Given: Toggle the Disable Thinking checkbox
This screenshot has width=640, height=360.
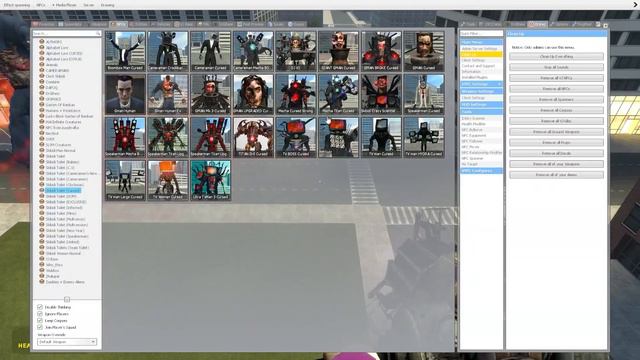Looking at the screenshot, I should pyautogui.click(x=40, y=307).
